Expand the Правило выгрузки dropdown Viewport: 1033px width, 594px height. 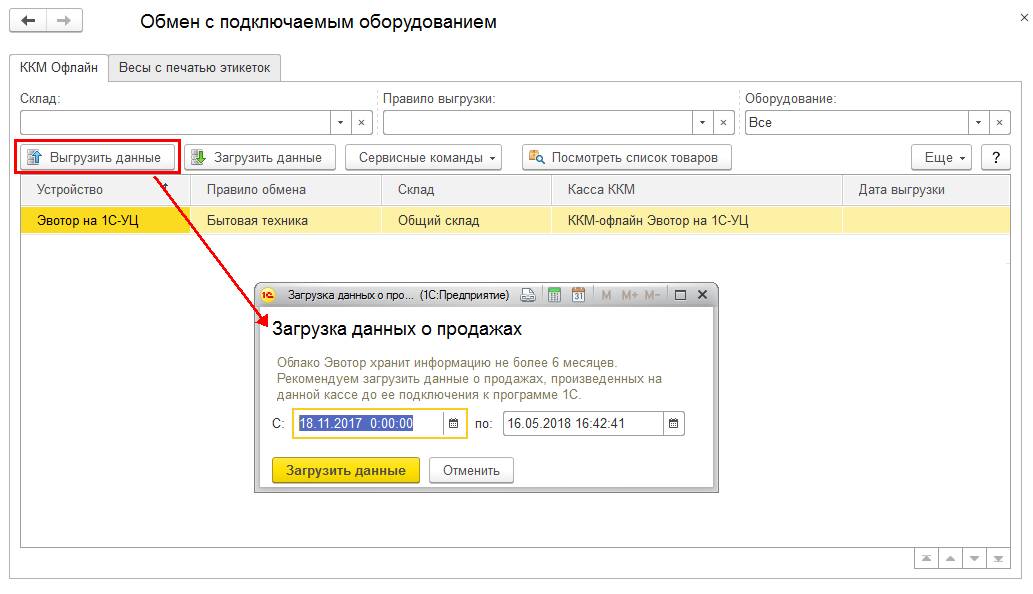[x=702, y=122]
